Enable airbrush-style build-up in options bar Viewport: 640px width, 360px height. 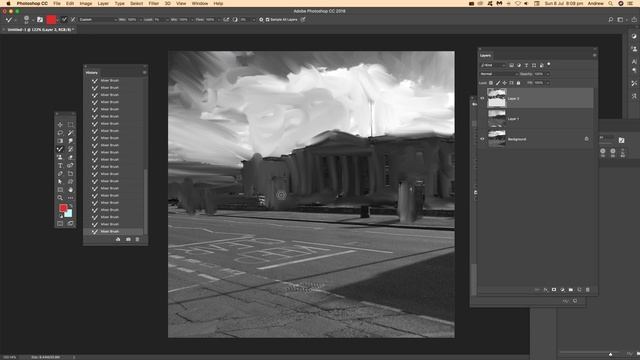[226, 20]
